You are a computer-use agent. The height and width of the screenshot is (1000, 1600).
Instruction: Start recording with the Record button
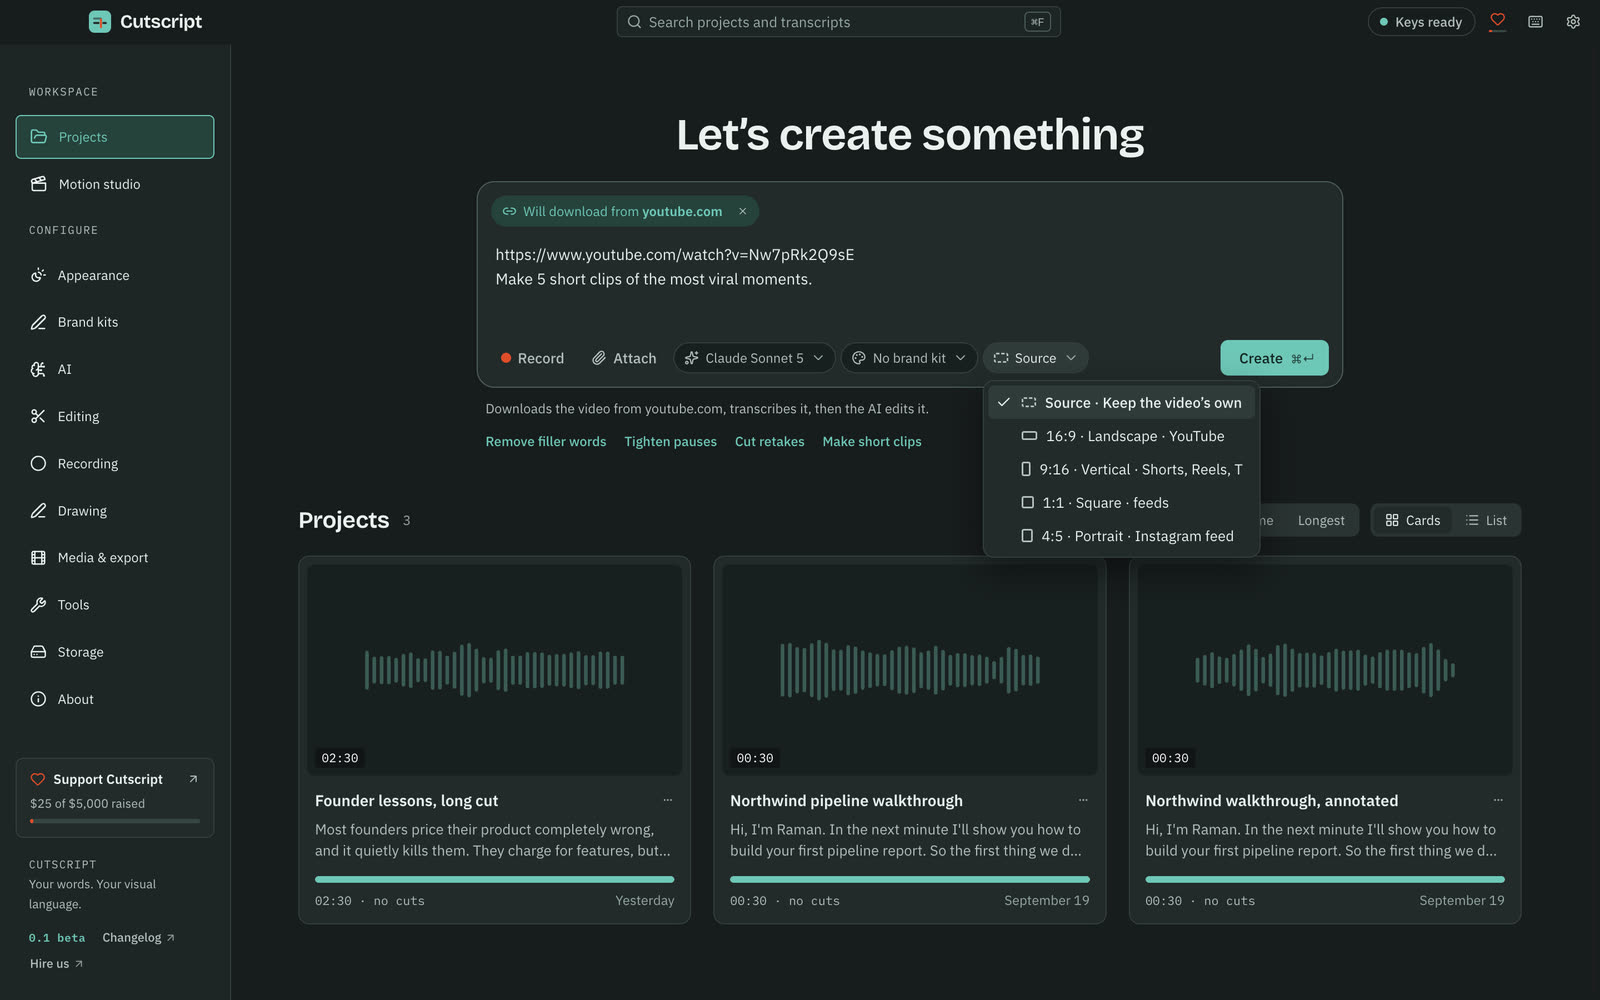(x=532, y=358)
